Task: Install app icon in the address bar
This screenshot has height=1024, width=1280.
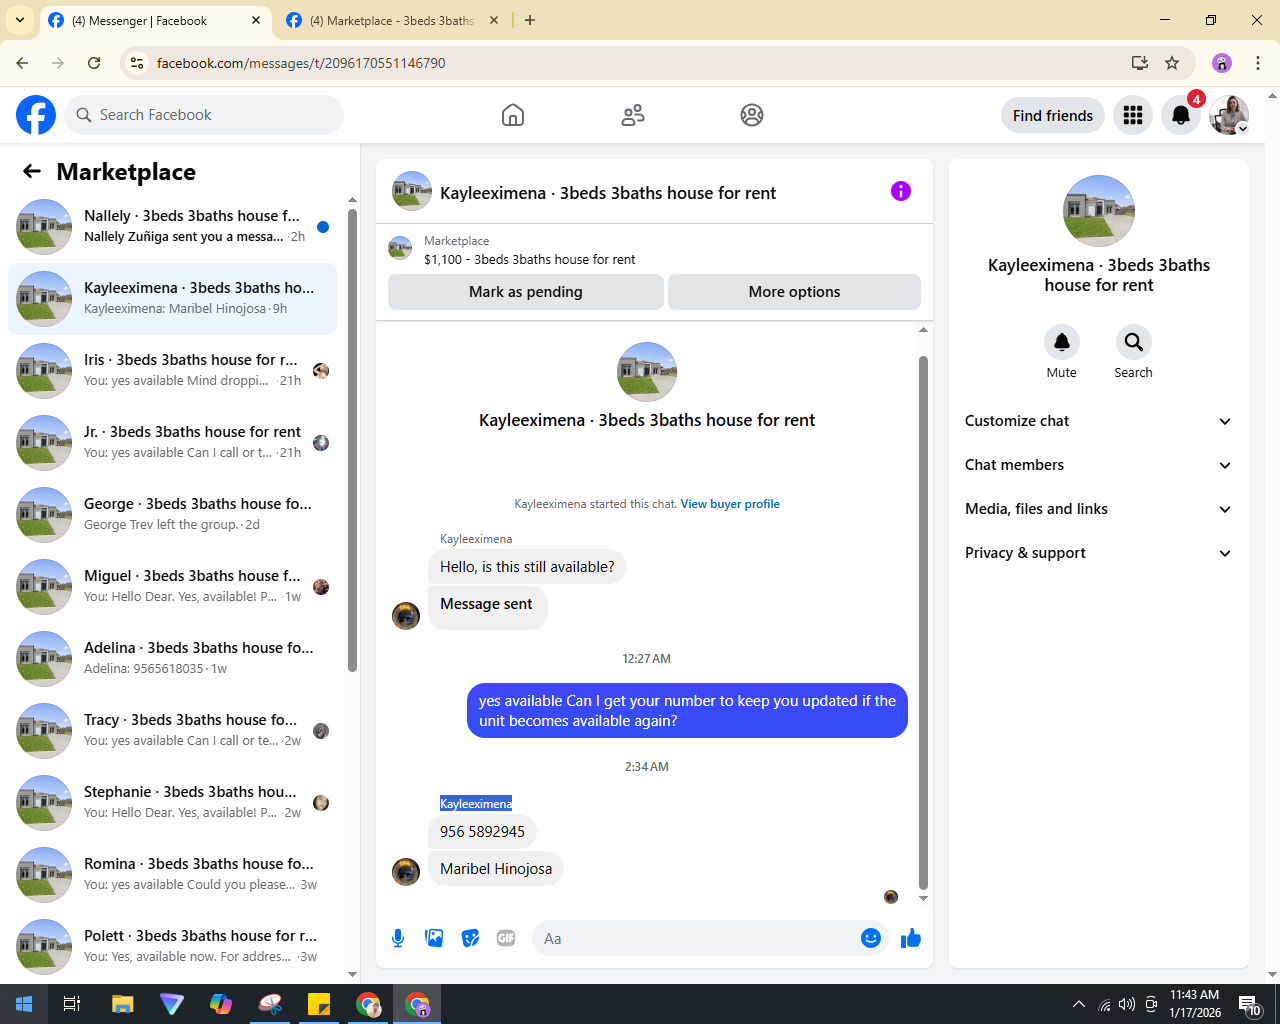Action: [1139, 63]
